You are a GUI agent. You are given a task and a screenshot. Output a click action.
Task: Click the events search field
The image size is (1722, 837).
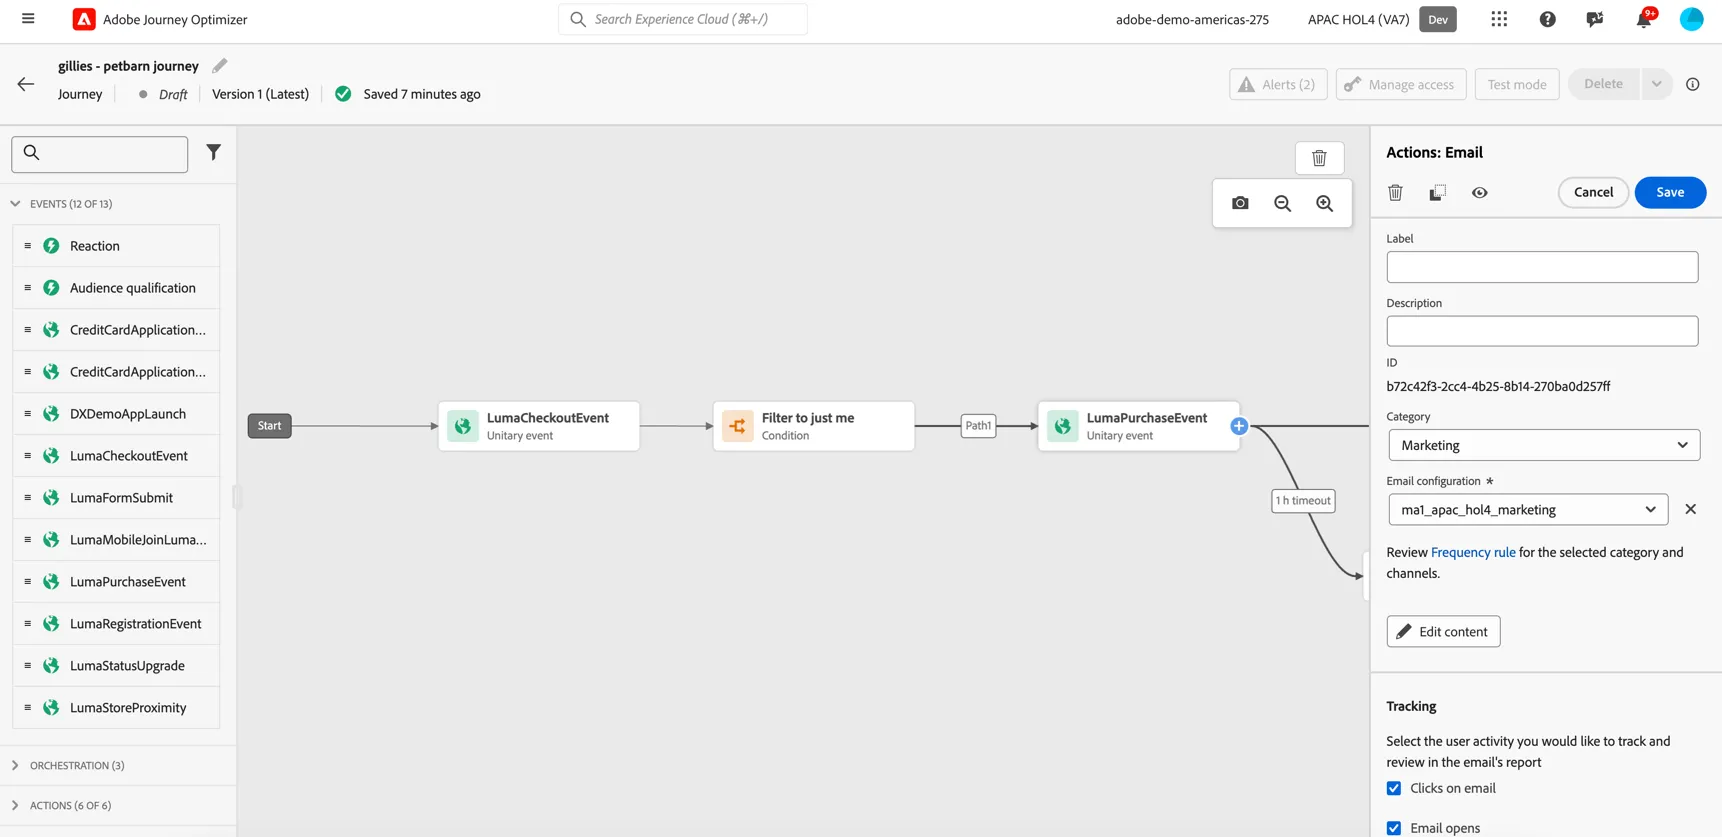click(100, 154)
